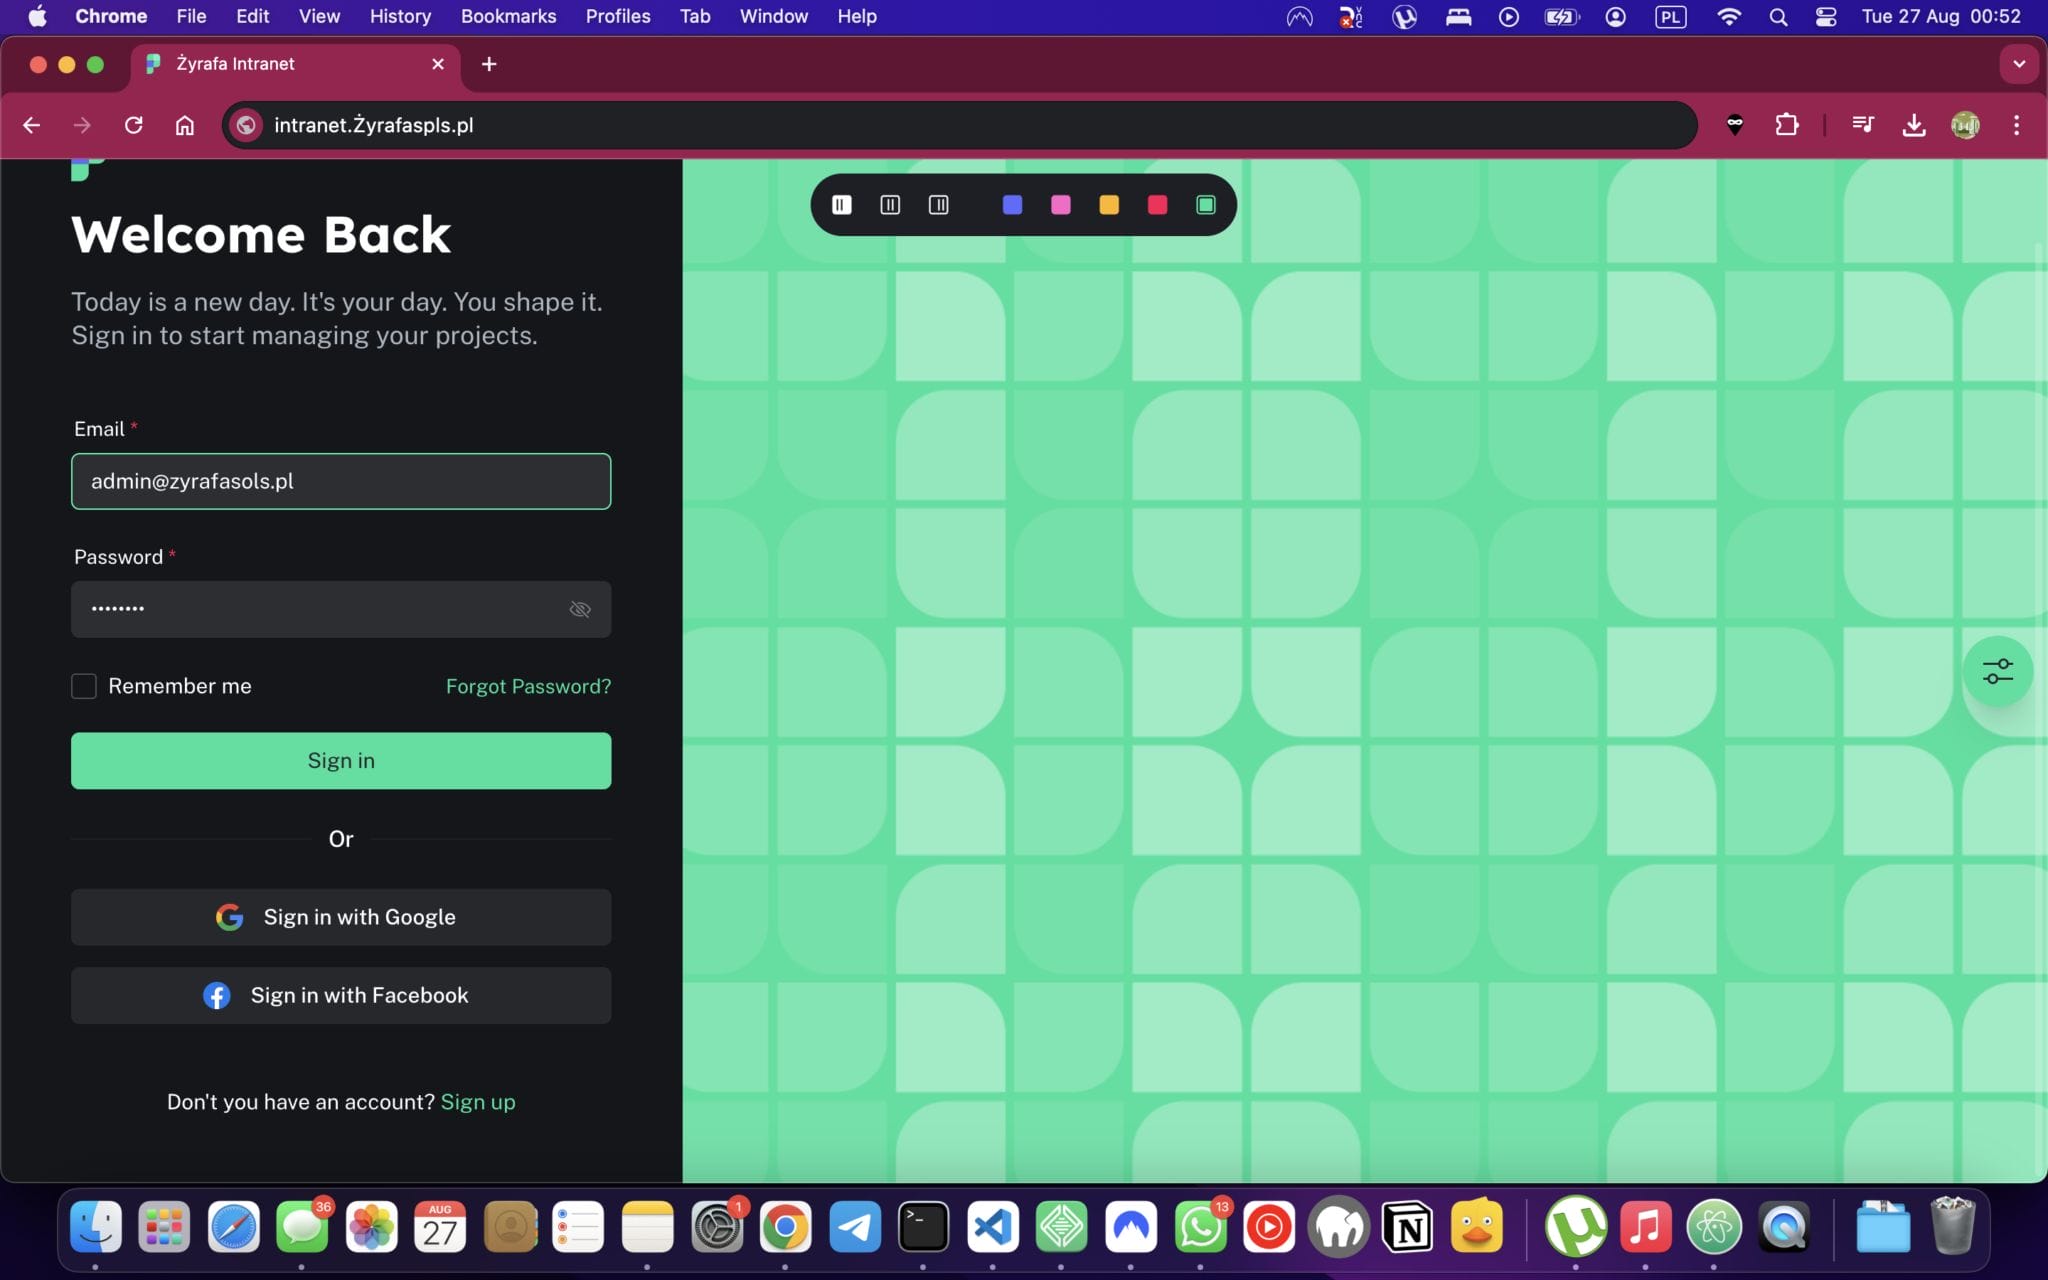Image resolution: width=2048 pixels, height=1280 pixels.
Task: Open the Extensions puzzle icon
Action: [x=1786, y=125]
